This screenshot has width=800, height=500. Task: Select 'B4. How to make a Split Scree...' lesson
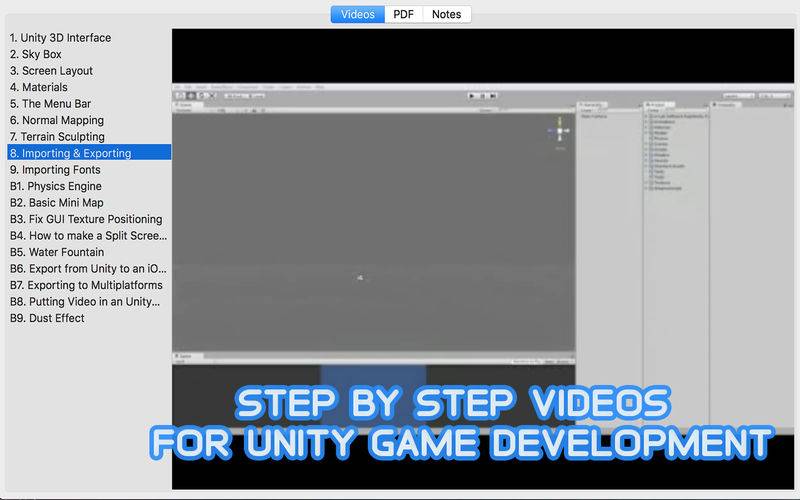(x=88, y=235)
